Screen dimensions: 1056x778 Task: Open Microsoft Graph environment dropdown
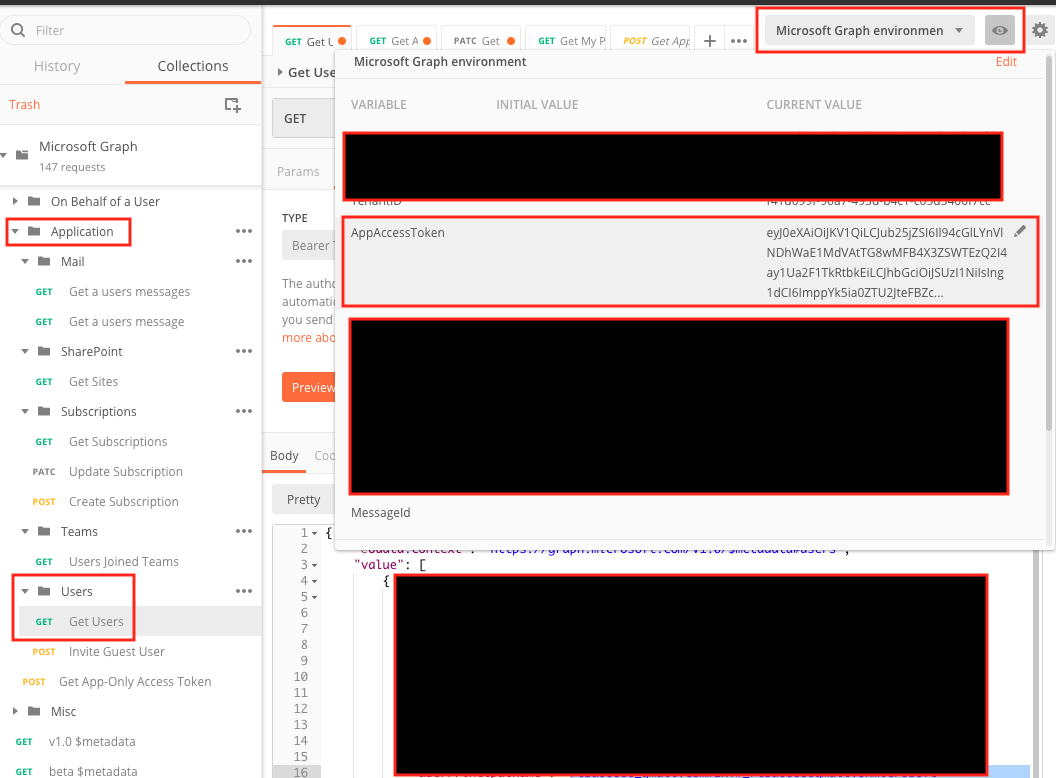pyautogui.click(x=869, y=30)
